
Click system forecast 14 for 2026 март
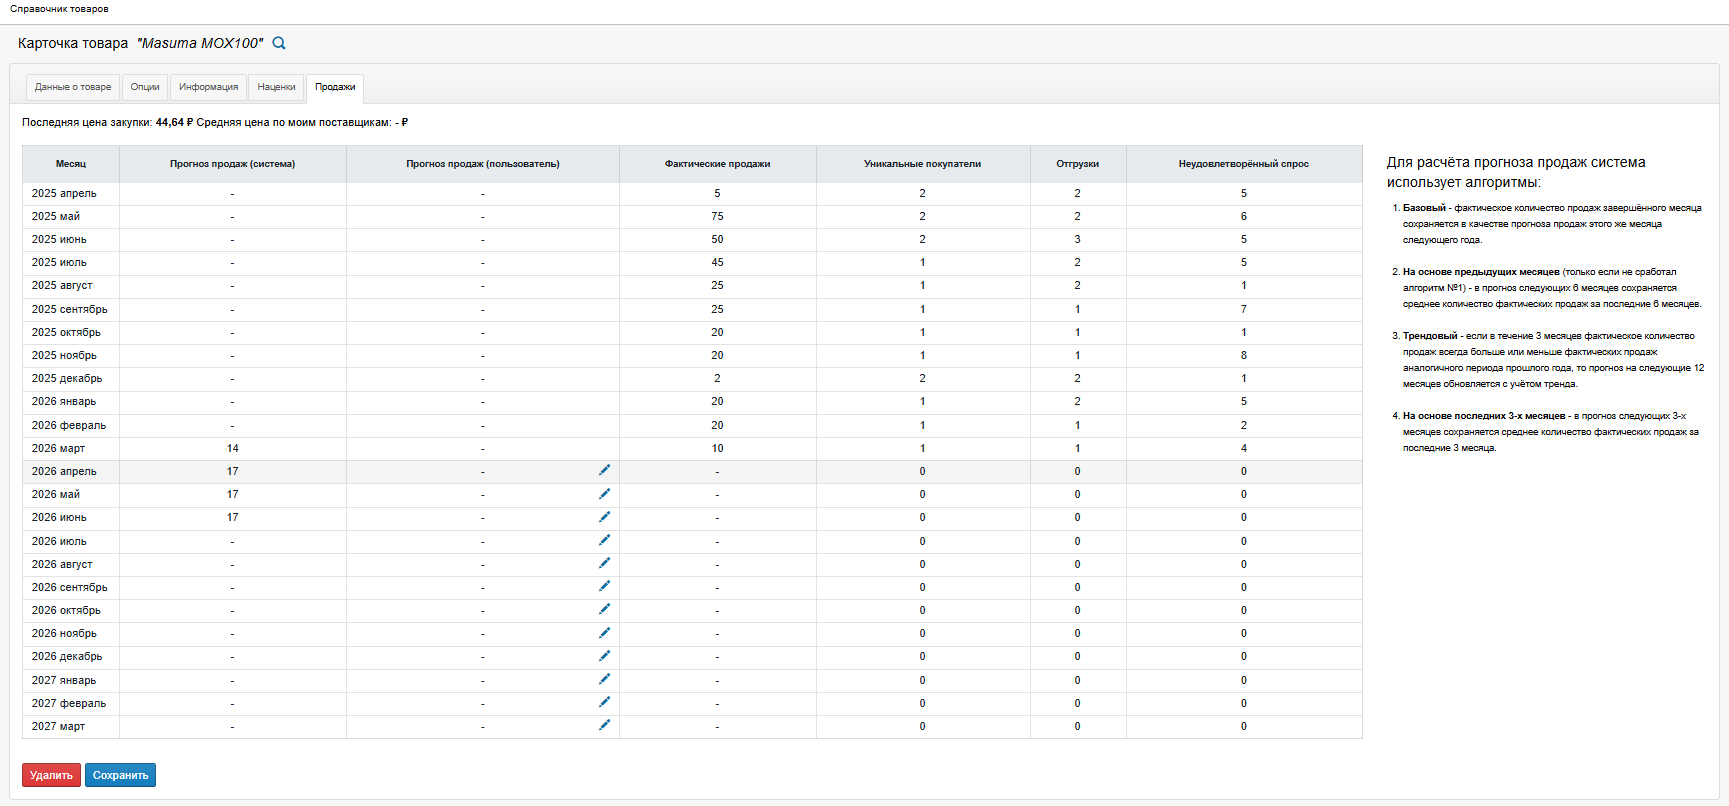(x=232, y=448)
